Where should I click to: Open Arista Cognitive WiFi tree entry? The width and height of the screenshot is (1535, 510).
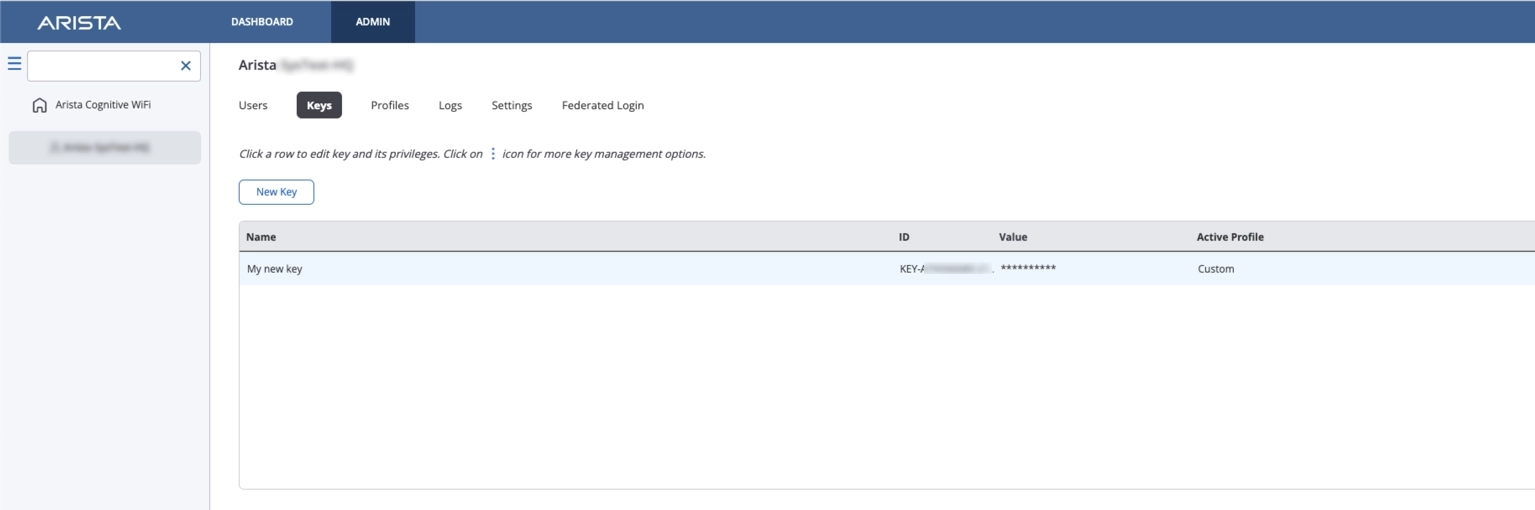[x=103, y=105]
